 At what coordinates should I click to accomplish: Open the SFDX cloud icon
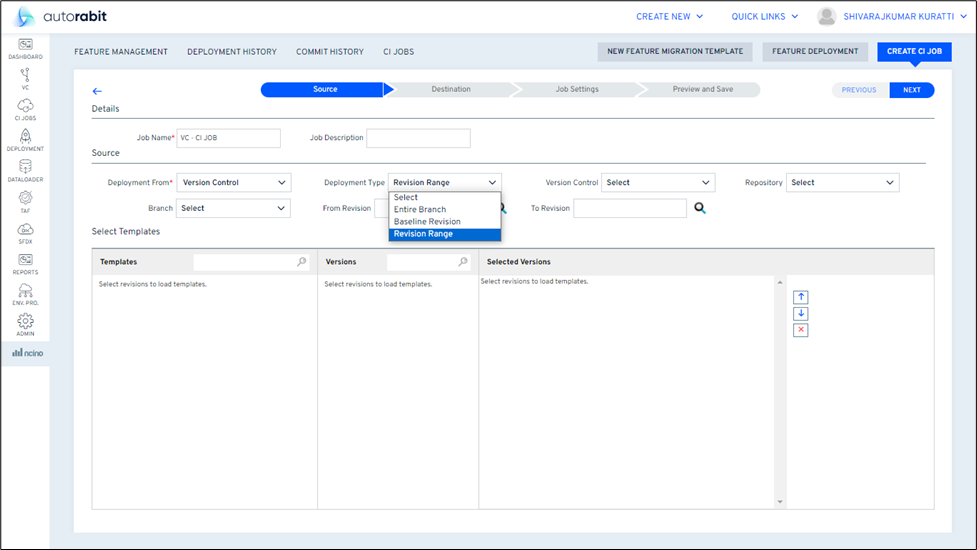(x=25, y=231)
